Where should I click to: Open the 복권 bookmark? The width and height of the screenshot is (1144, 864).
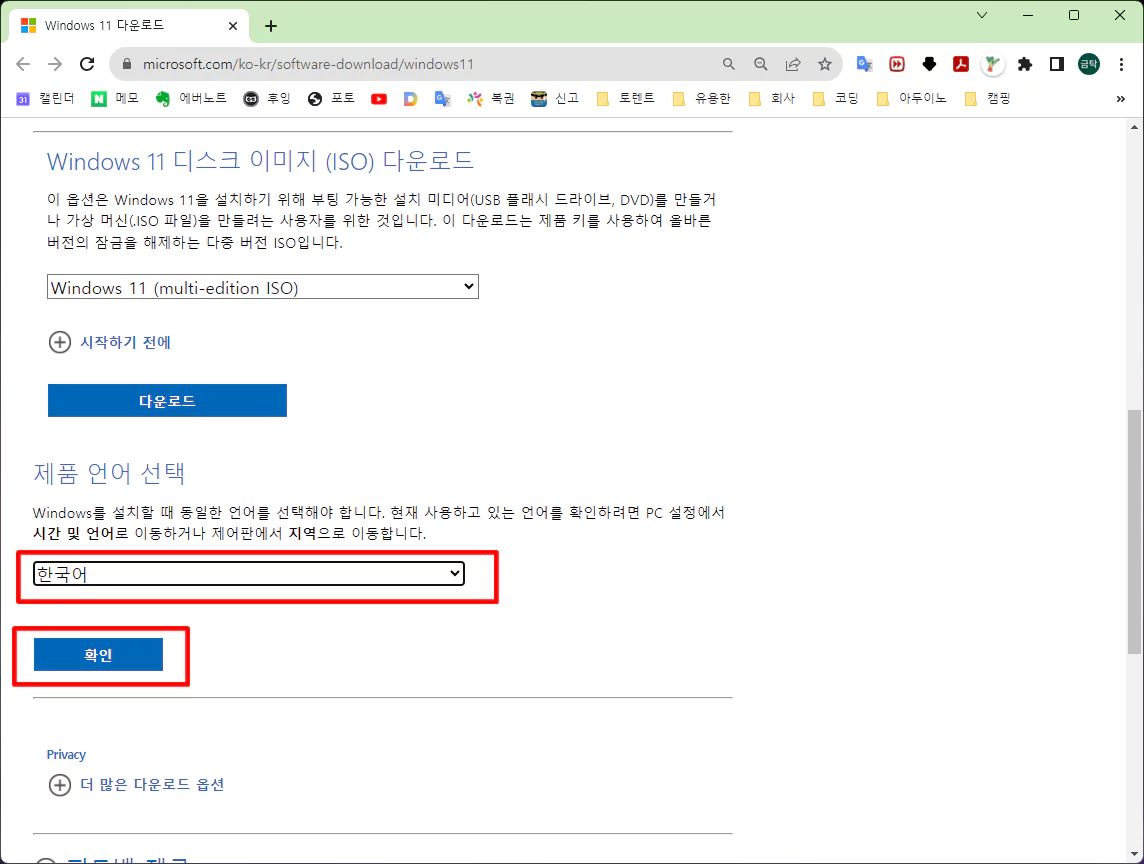491,99
